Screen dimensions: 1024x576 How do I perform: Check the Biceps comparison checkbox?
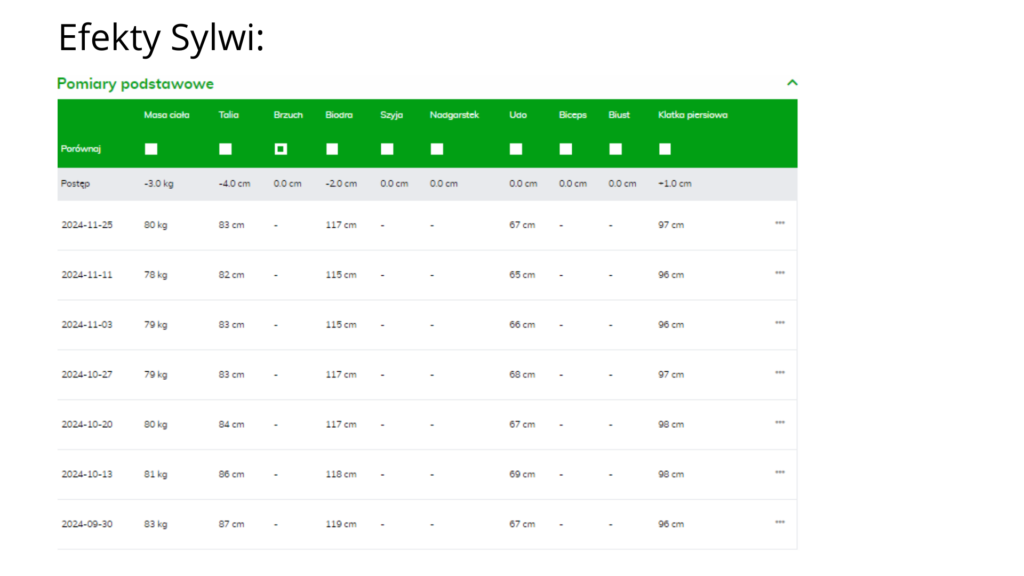click(566, 149)
